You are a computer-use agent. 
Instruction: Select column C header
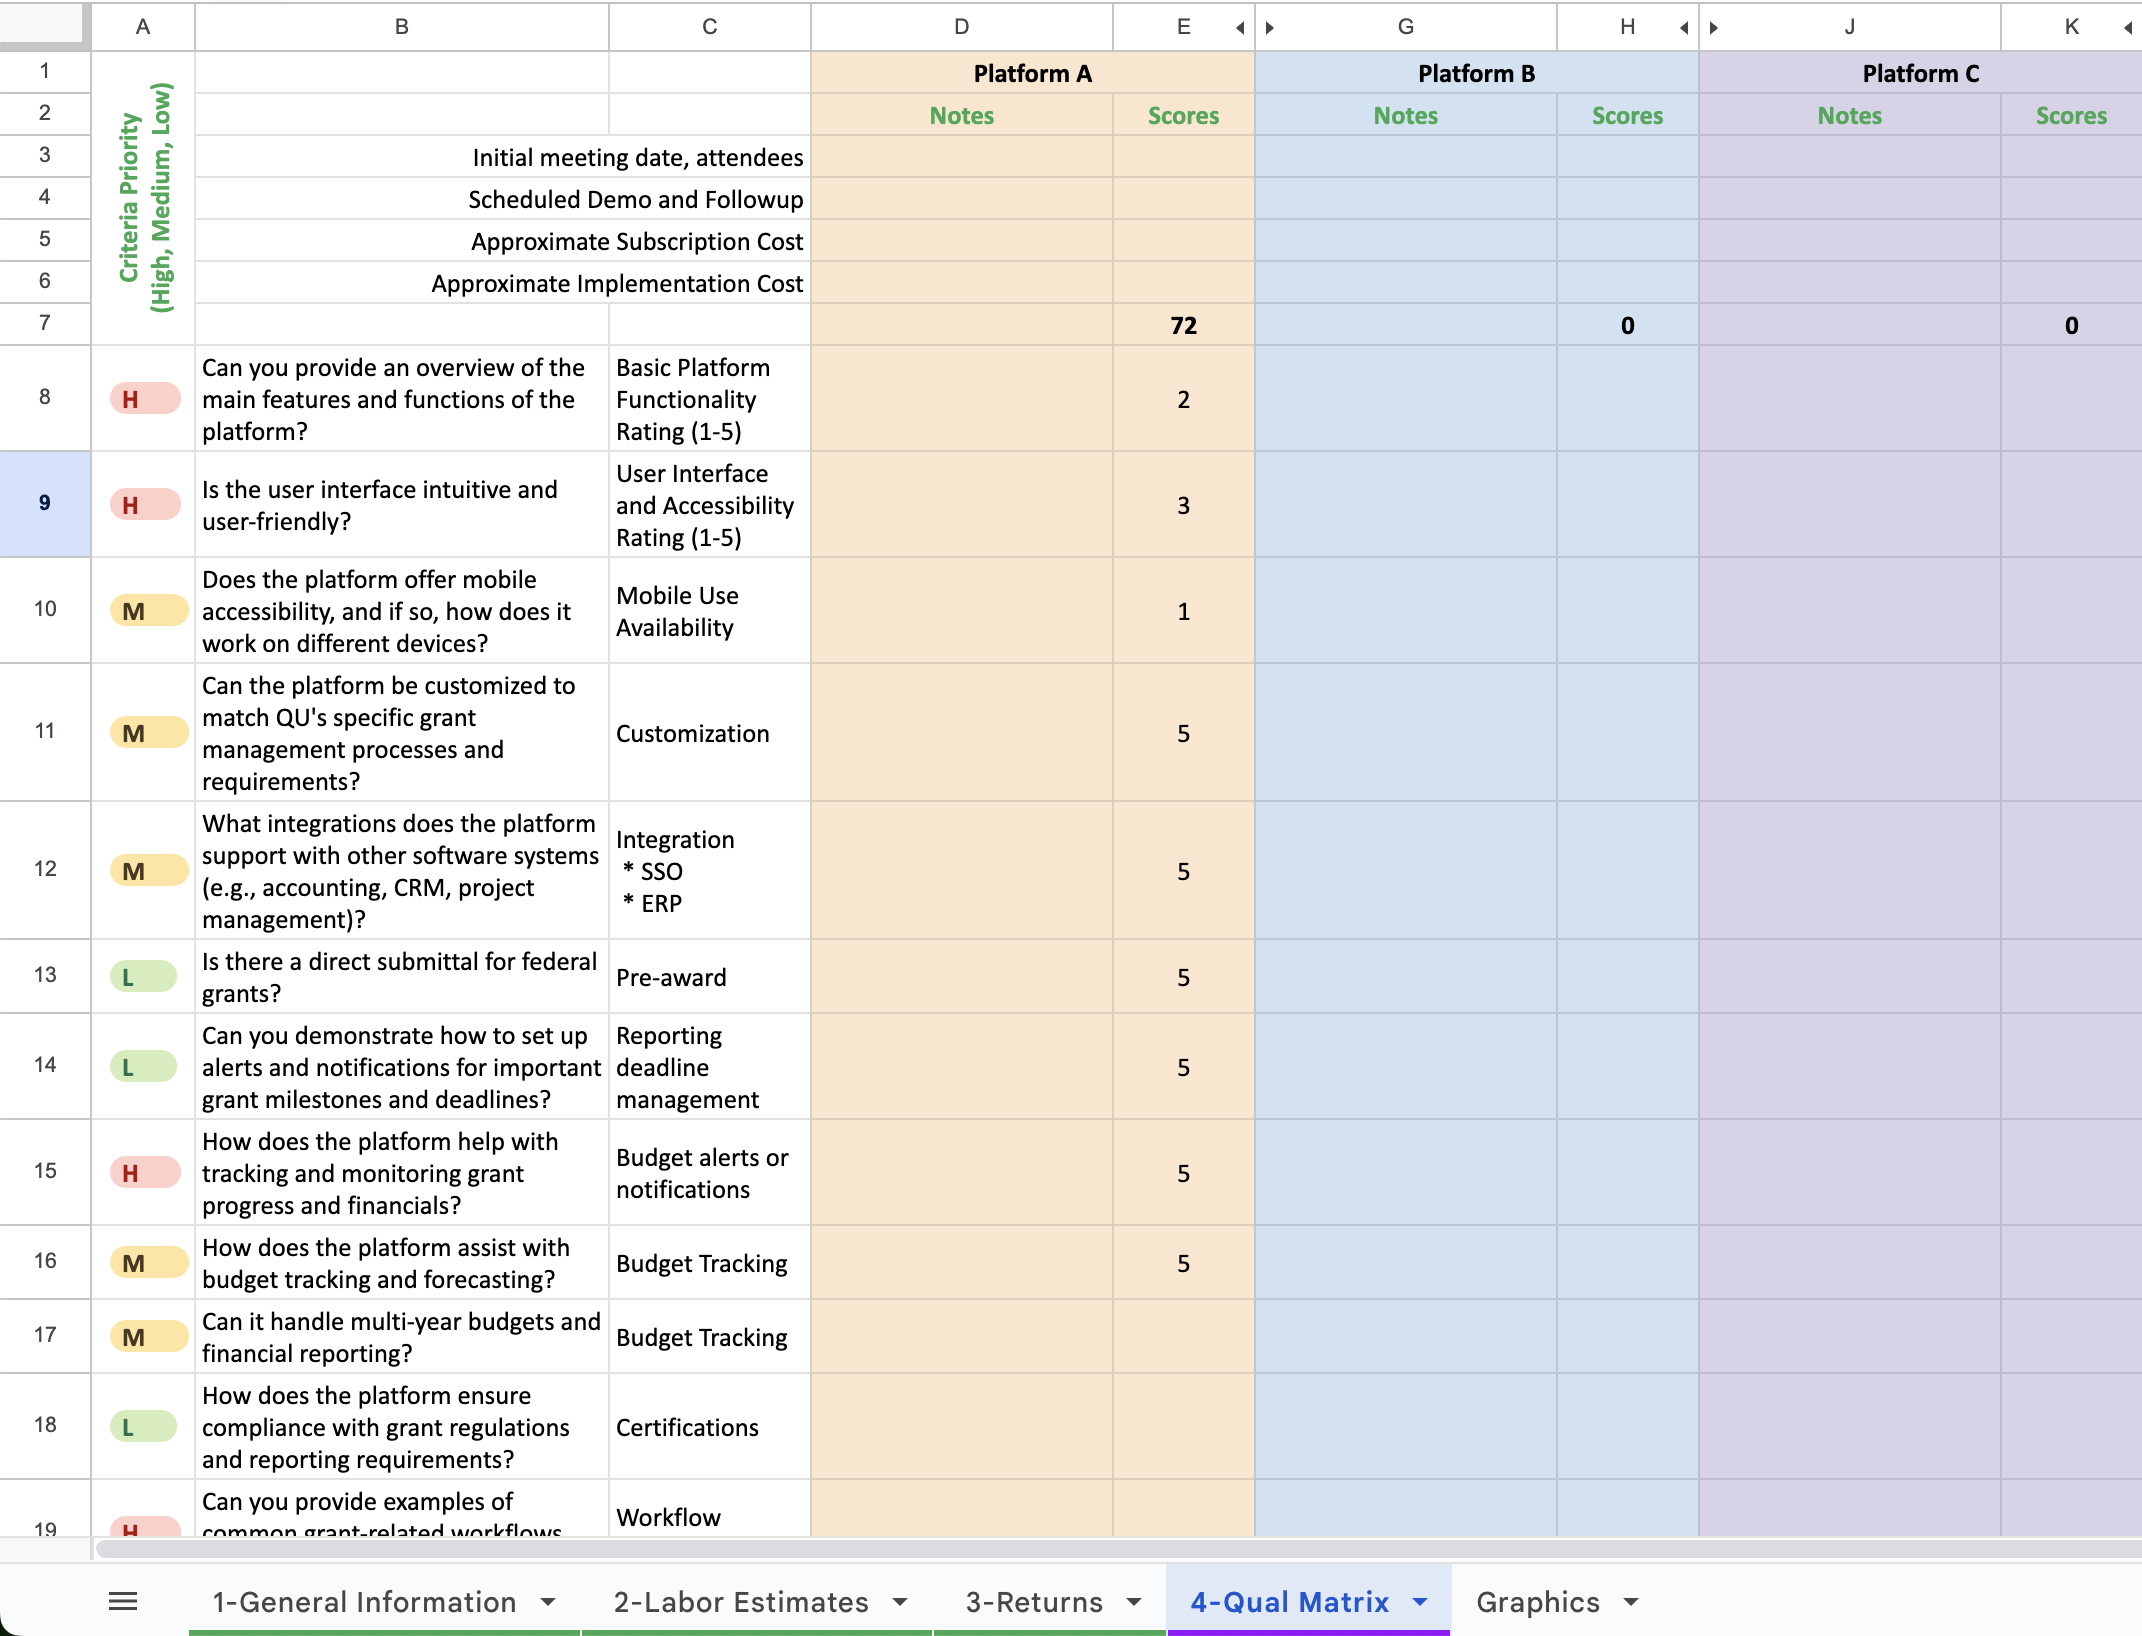(x=710, y=27)
